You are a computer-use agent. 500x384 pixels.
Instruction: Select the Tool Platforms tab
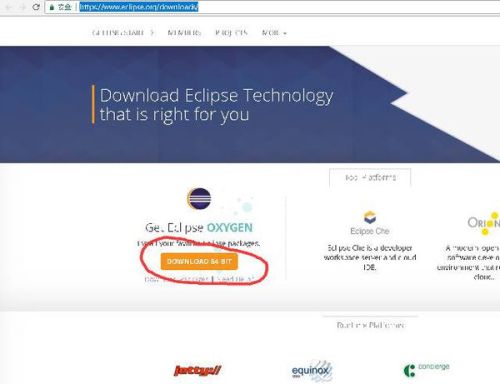(x=370, y=178)
